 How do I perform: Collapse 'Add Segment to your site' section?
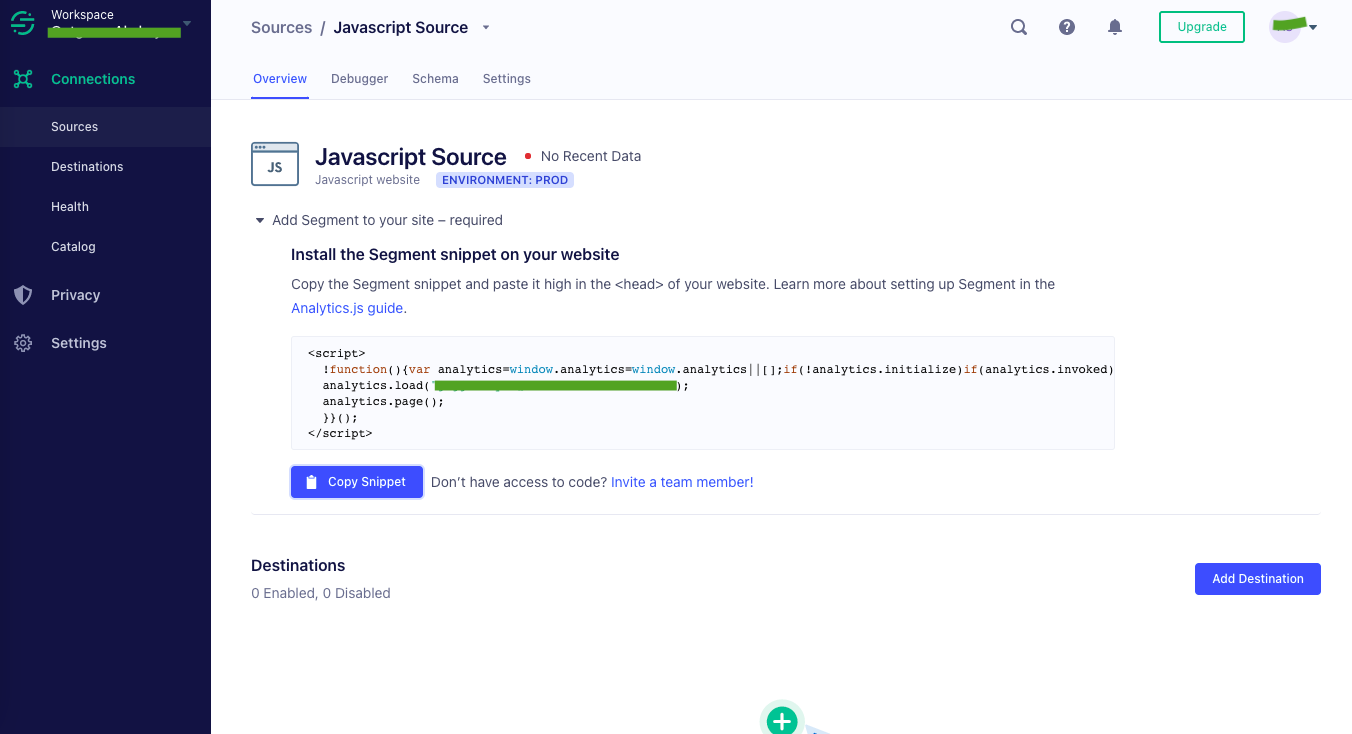pyautogui.click(x=260, y=220)
